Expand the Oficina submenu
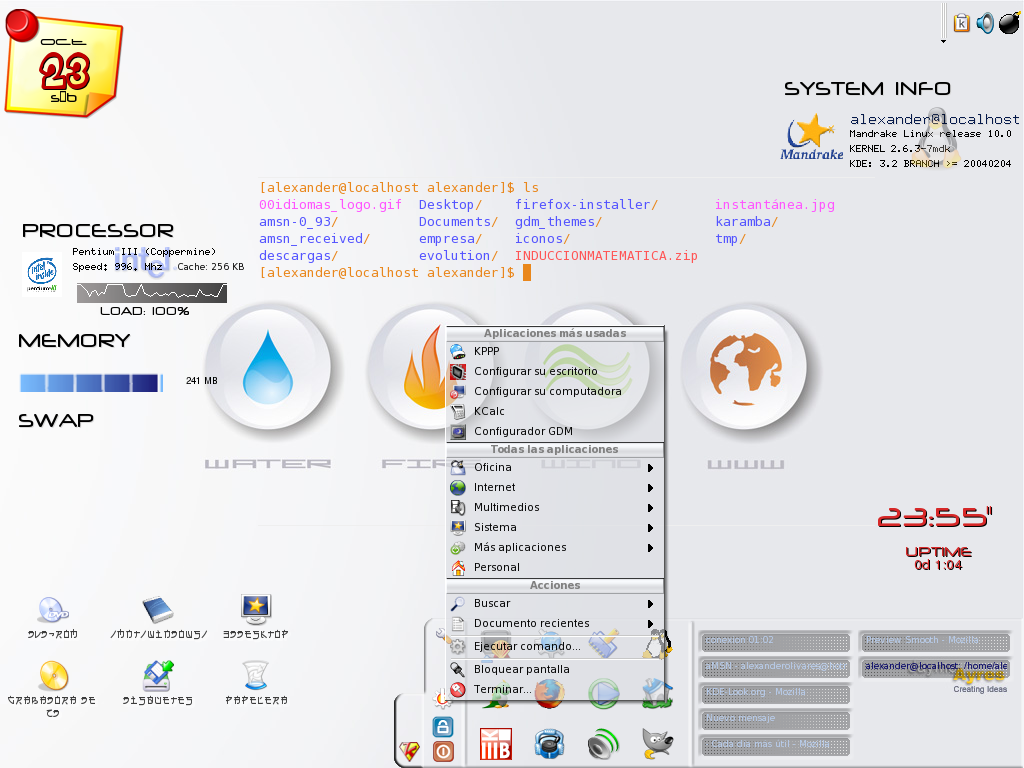The height and width of the screenshot is (768, 1024). coord(555,468)
